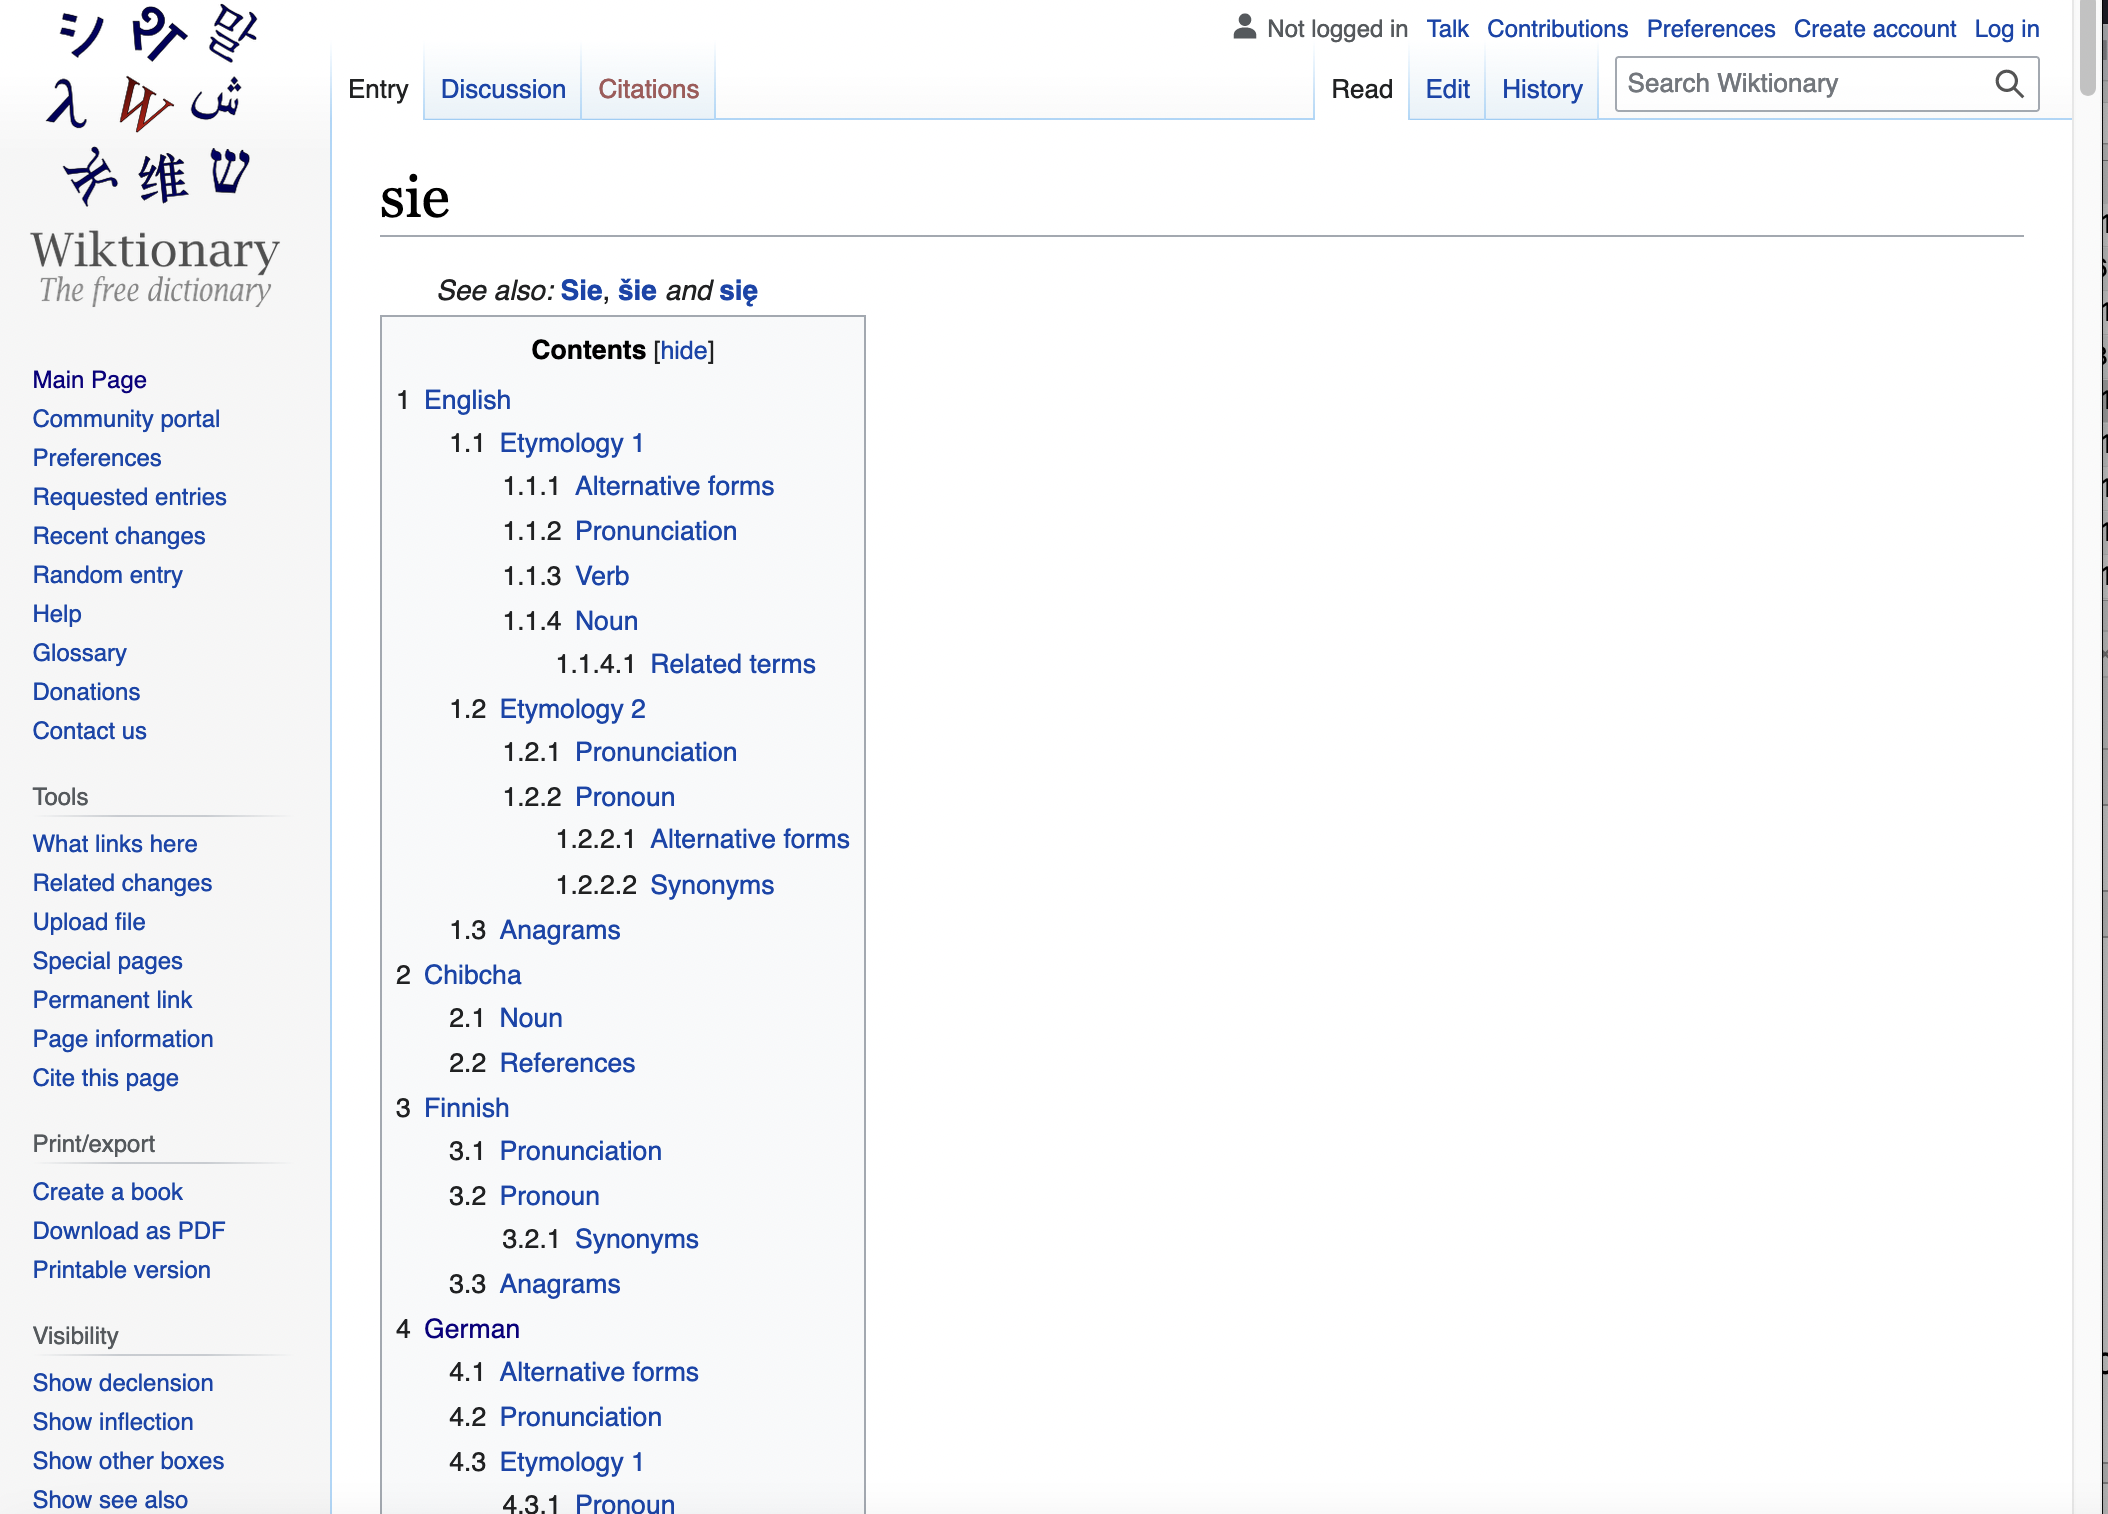
Task: Show inflection tables
Action: click(x=113, y=1421)
